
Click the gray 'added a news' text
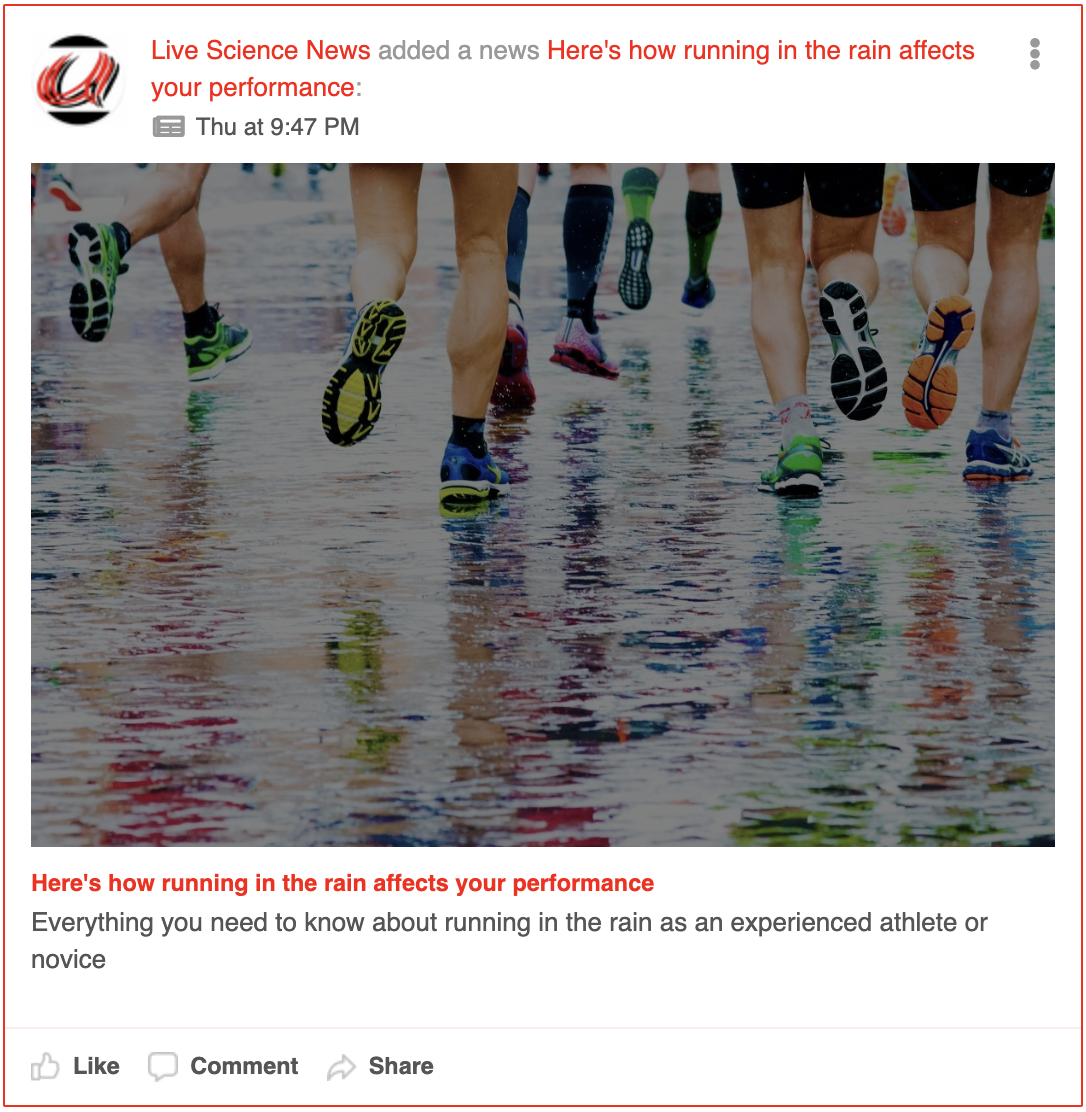(458, 50)
